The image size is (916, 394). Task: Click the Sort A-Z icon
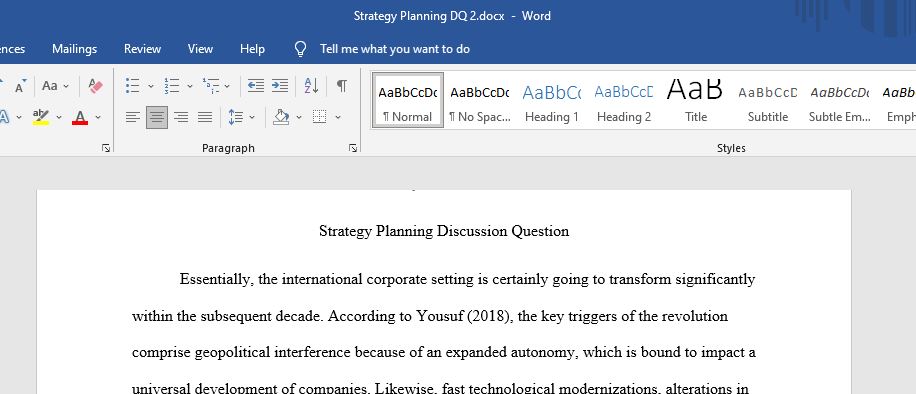tap(311, 86)
